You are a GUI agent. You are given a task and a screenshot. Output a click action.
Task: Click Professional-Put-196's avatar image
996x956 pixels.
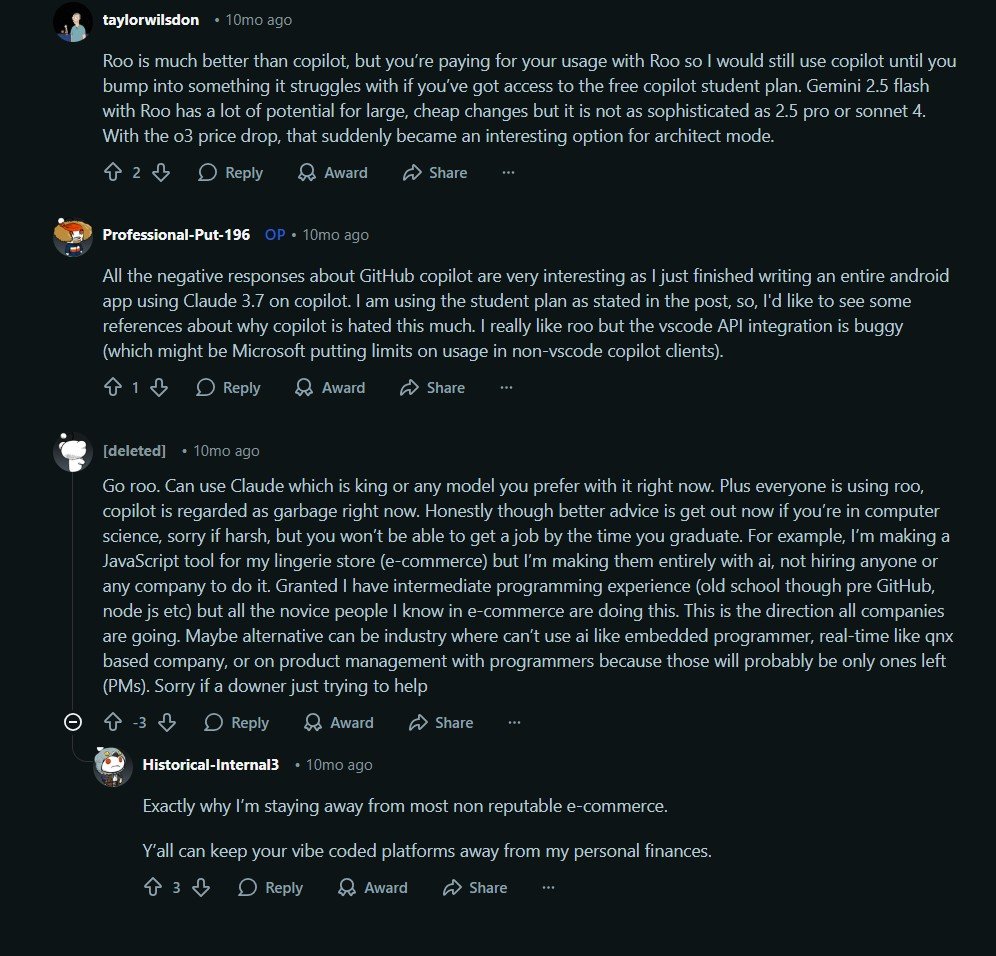pos(73,236)
